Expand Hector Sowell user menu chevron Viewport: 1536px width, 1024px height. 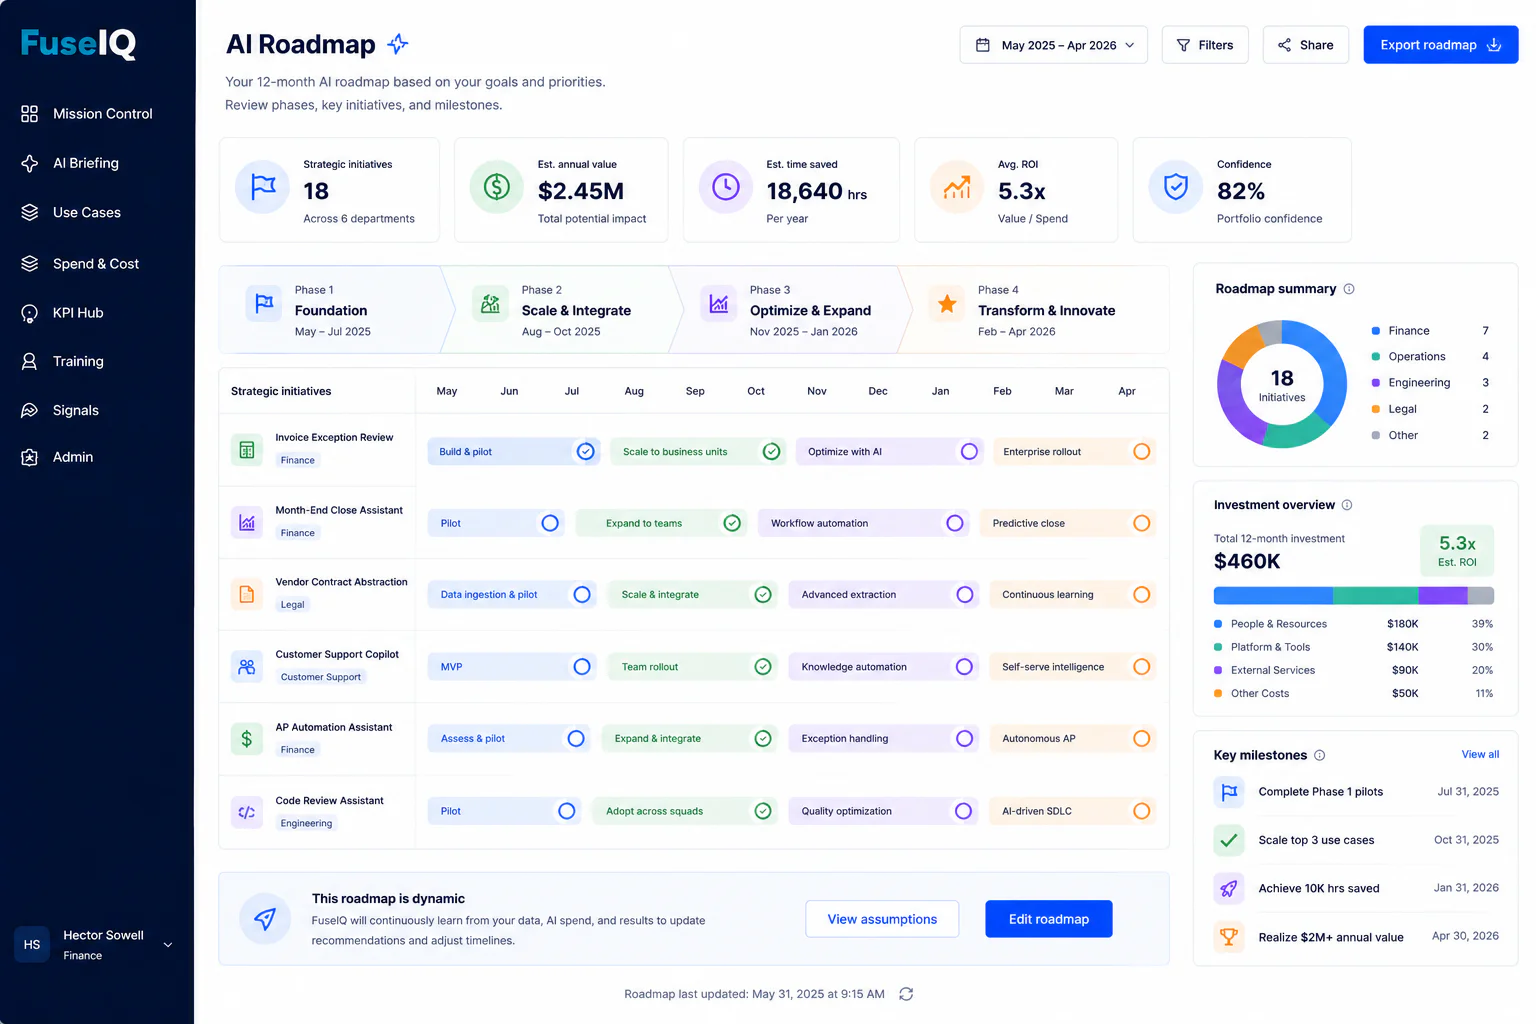pyautogui.click(x=168, y=945)
